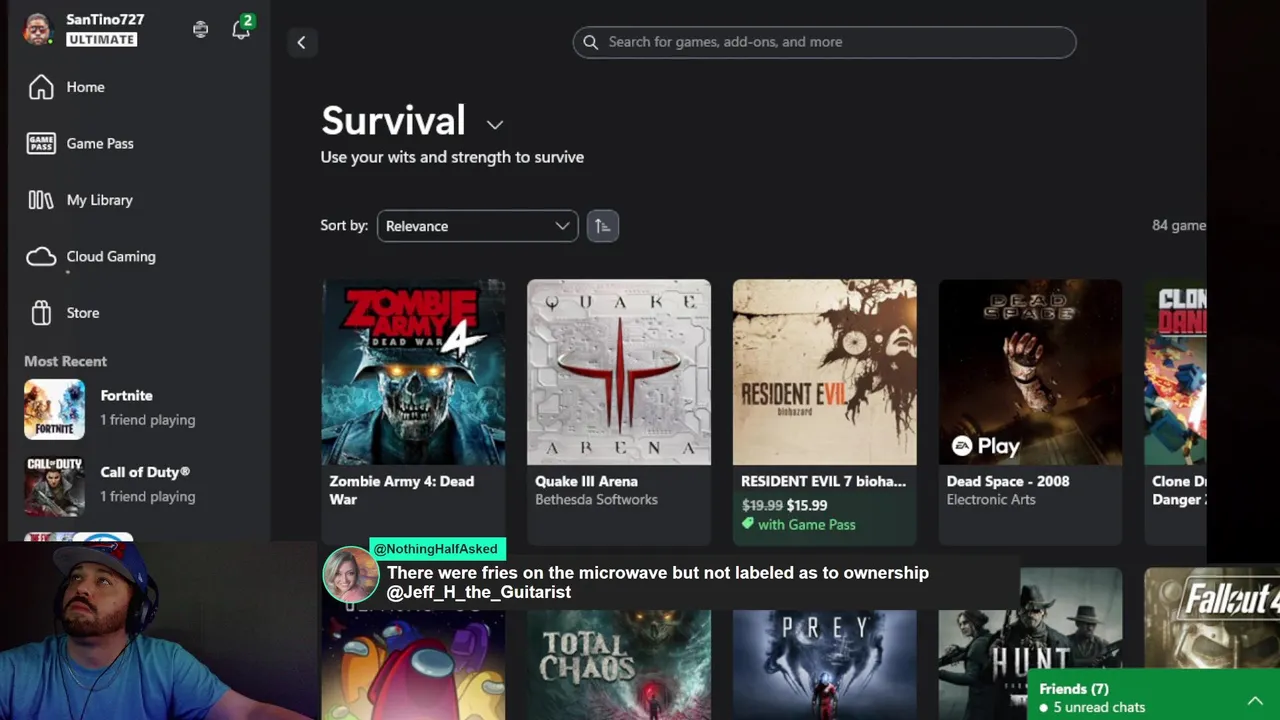Click the Survival heading title

pyautogui.click(x=393, y=121)
